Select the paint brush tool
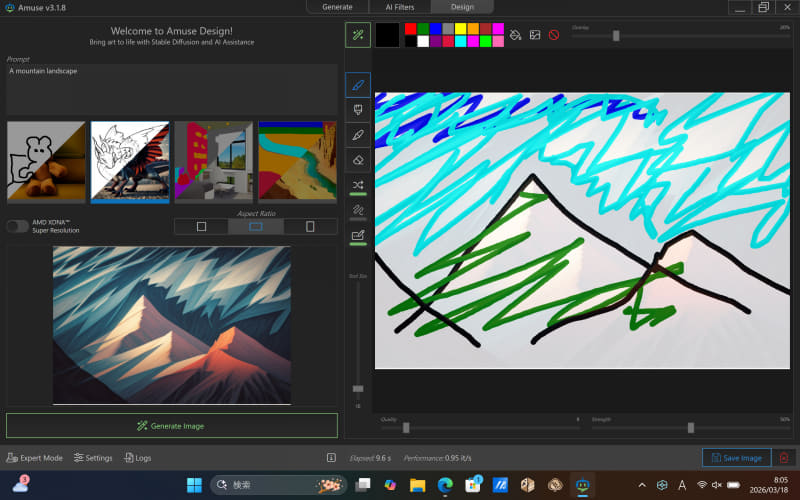Image resolution: width=800 pixels, height=500 pixels. (x=358, y=110)
